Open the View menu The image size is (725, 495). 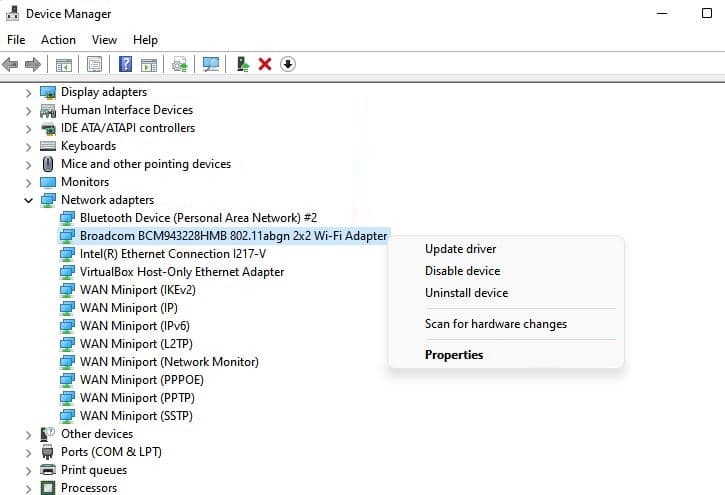[104, 40]
